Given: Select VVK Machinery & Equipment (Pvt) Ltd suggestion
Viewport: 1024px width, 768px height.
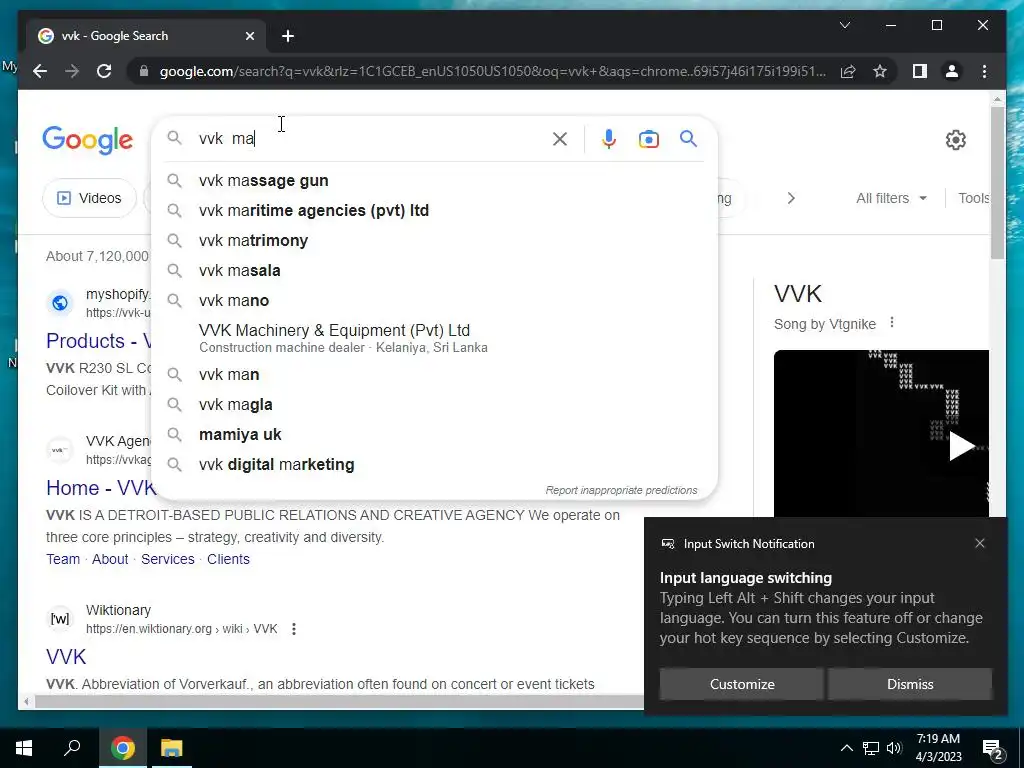Looking at the screenshot, I should tap(434, 338).
